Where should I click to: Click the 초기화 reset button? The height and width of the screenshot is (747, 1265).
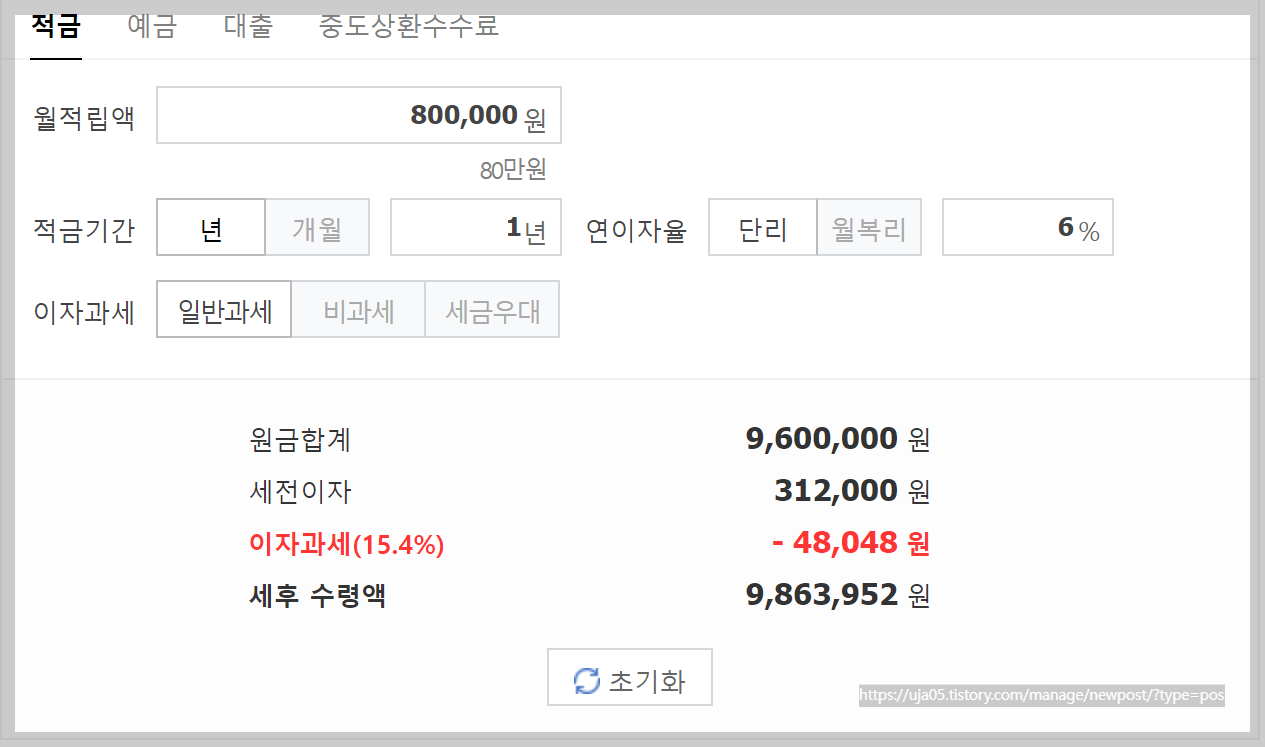pyautogui.click(x=630, y=677)
